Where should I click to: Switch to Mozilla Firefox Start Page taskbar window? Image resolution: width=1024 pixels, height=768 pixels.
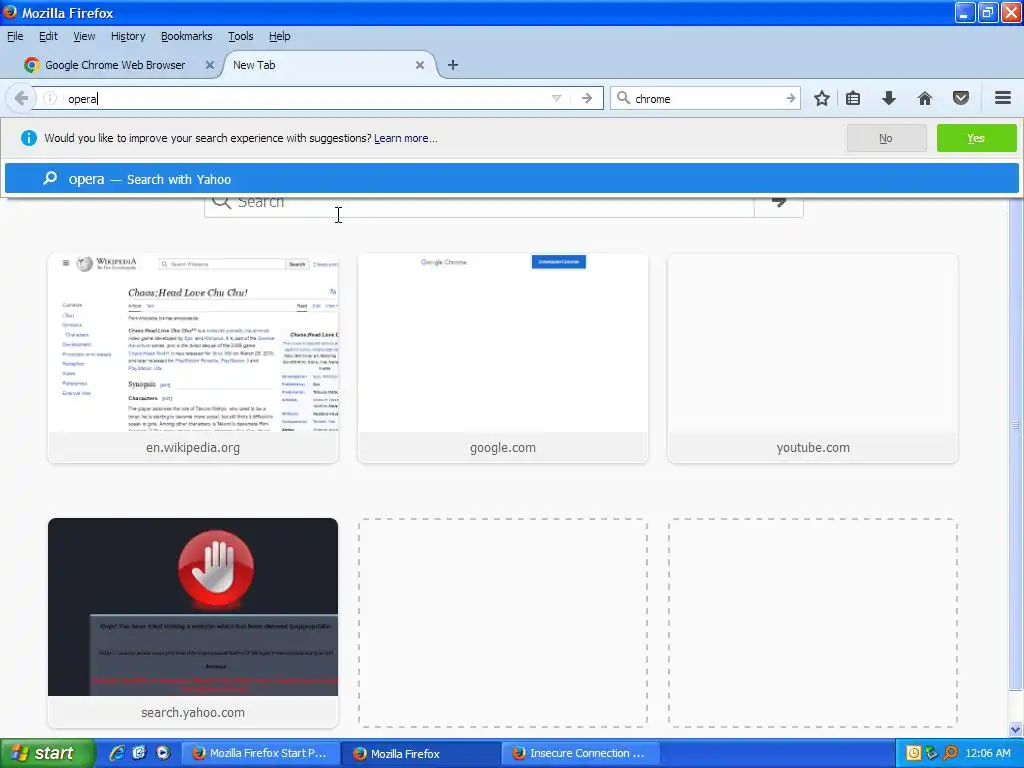pos(260,754)
